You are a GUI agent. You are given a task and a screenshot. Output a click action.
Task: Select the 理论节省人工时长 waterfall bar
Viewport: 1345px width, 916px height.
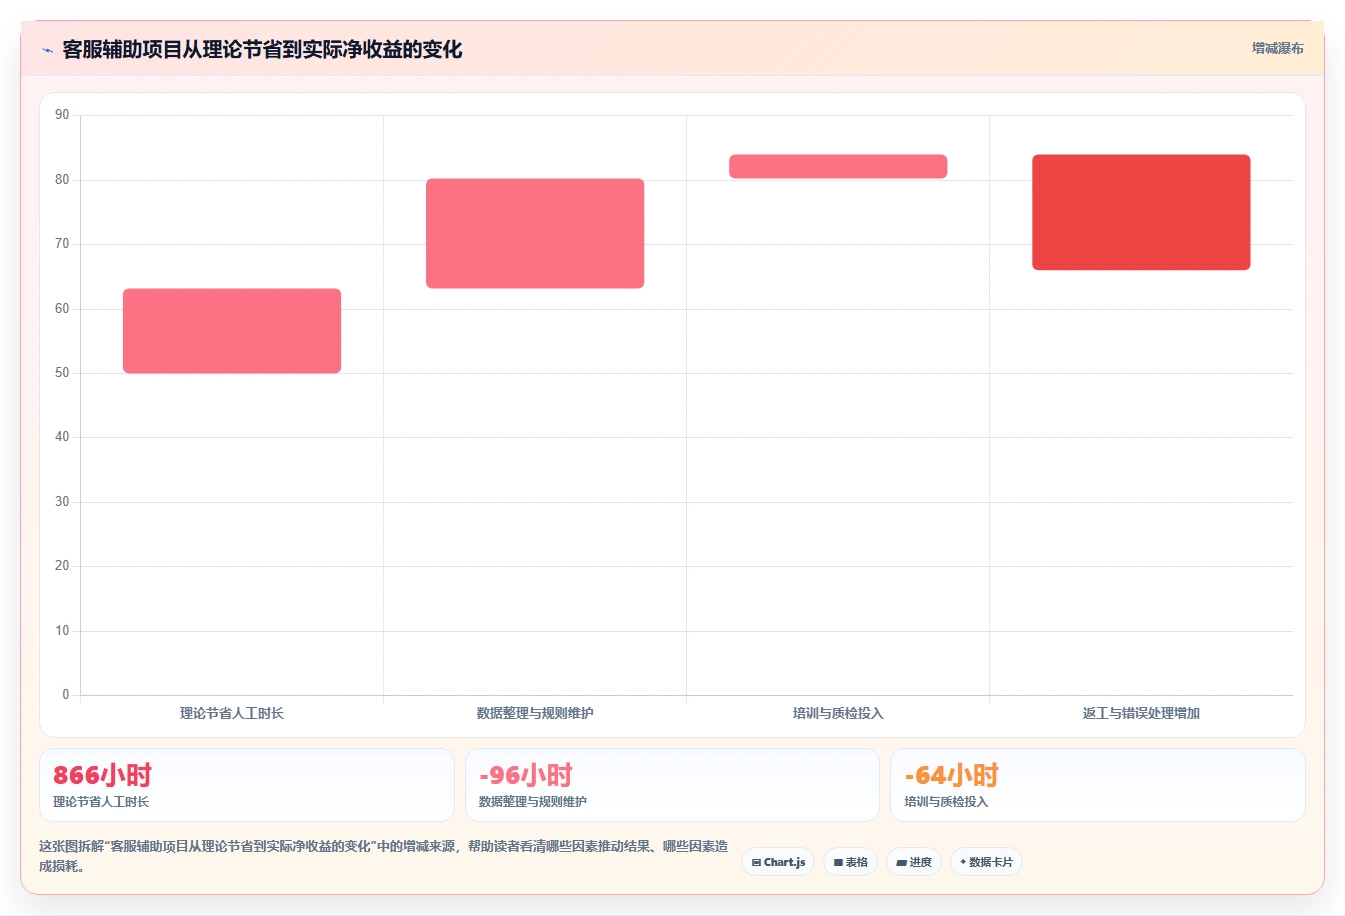[x=232, y=331]
